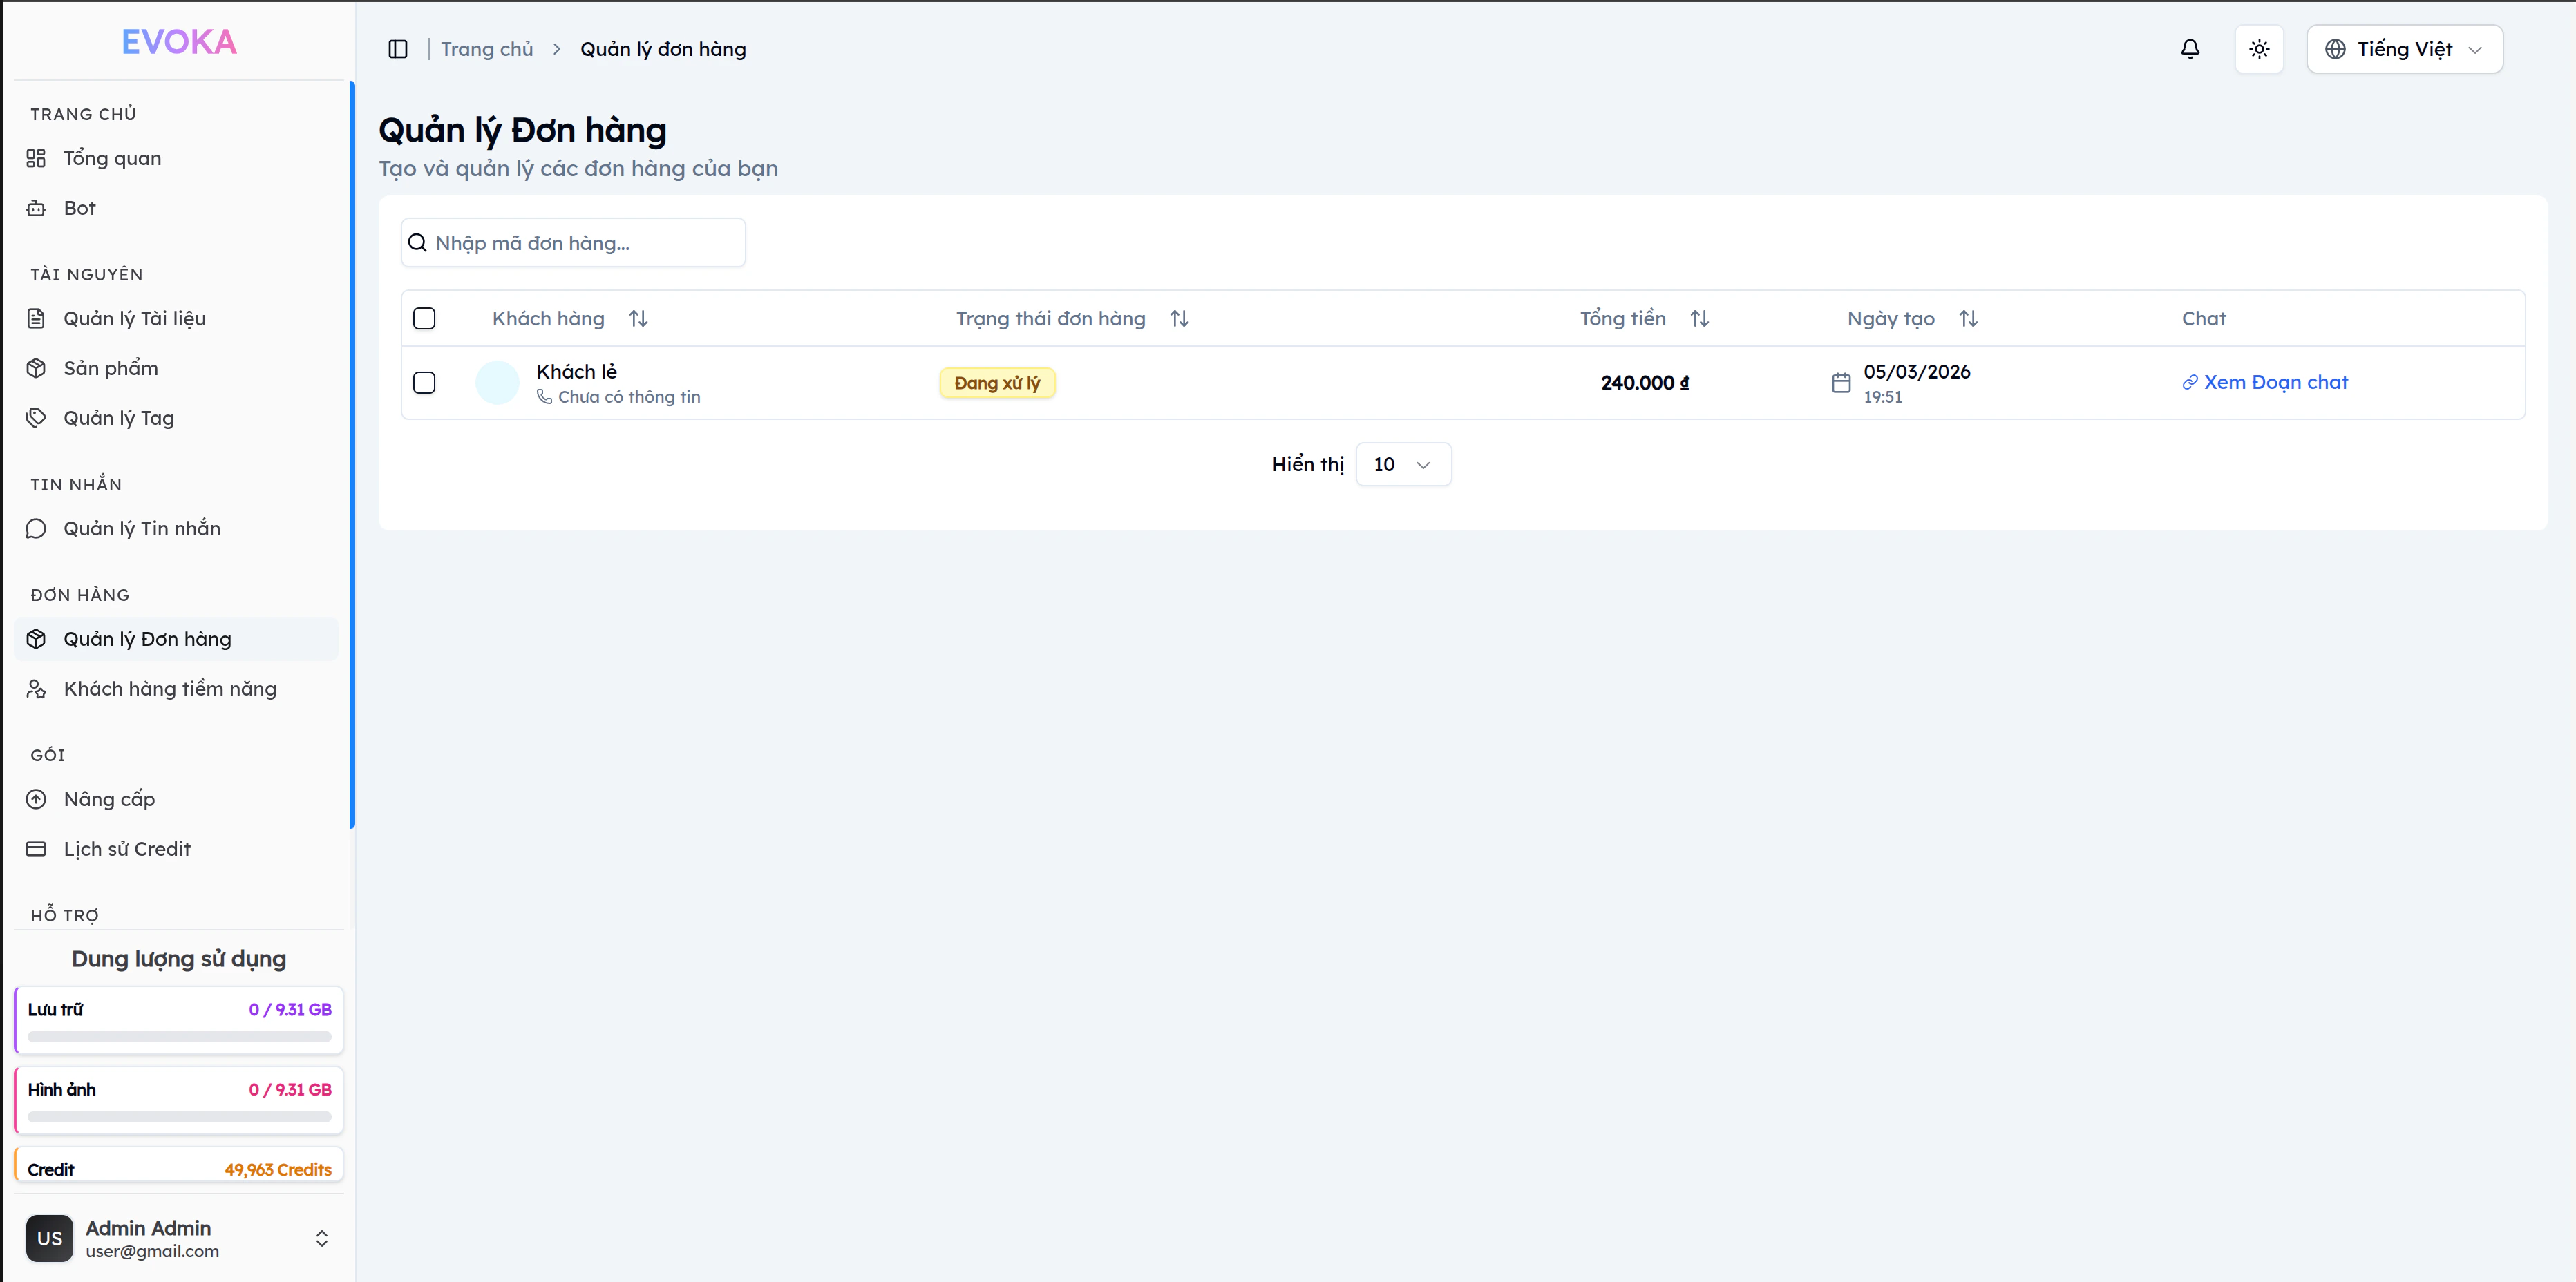This screenshot has width=2576, height=1282.
Task: Click the Khách lẻ customer avatar
Action: pos(497,383)
